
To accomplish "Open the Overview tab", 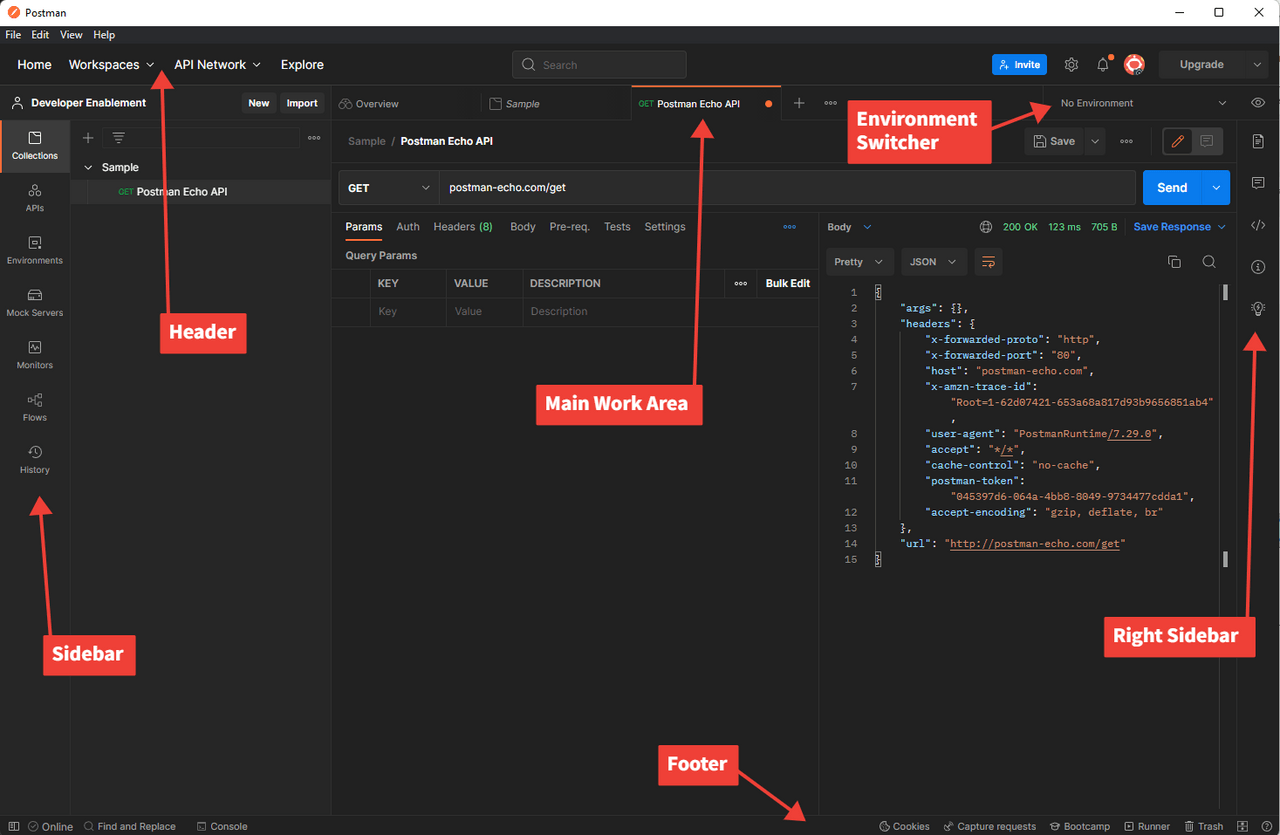I will (369, 104).
